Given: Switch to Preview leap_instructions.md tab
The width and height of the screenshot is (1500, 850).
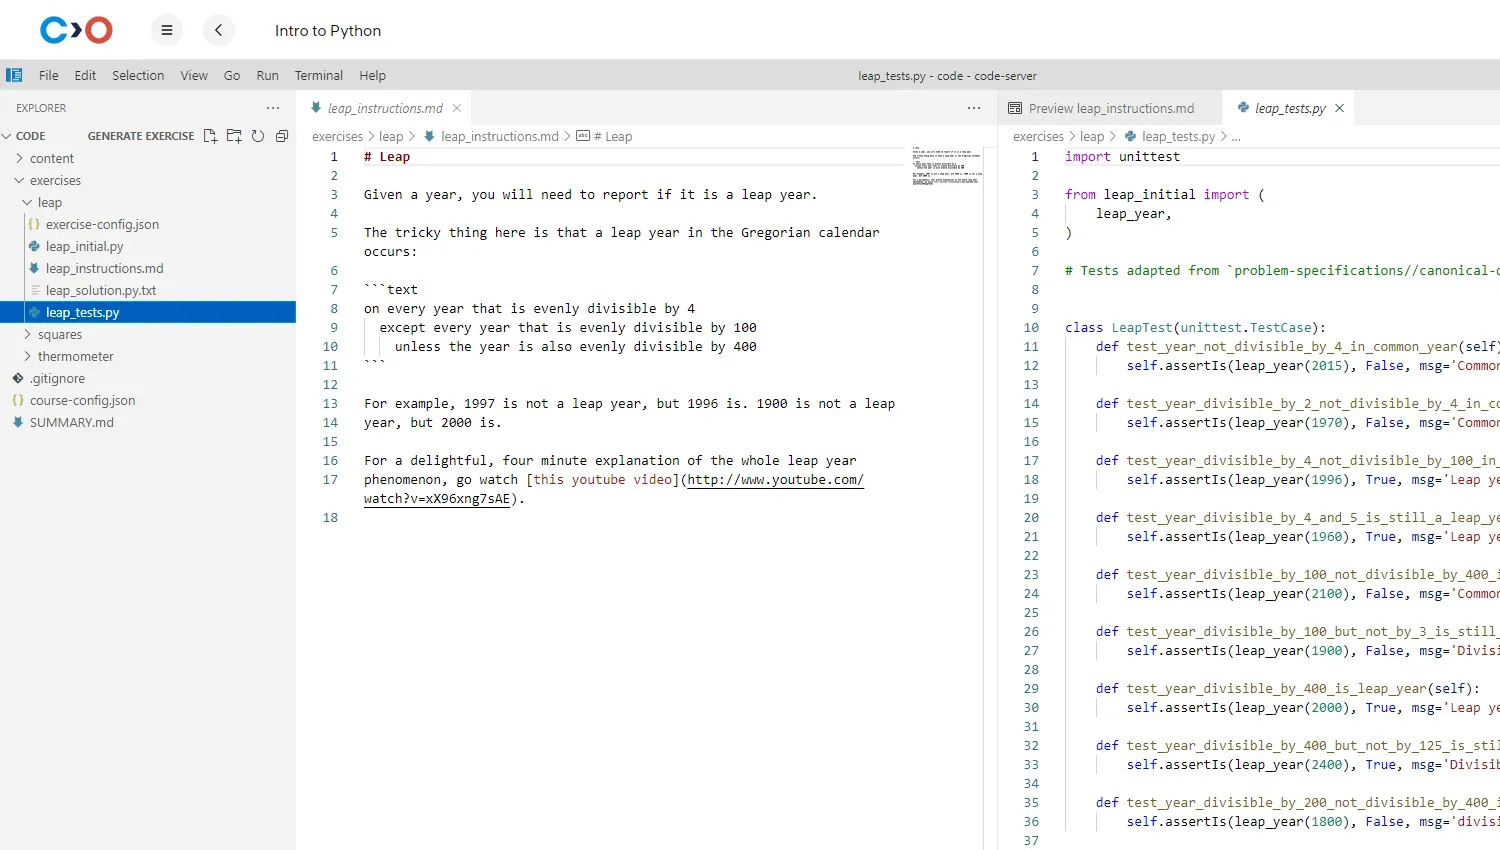Looking at the screenshot, I should pos(1111,108).
